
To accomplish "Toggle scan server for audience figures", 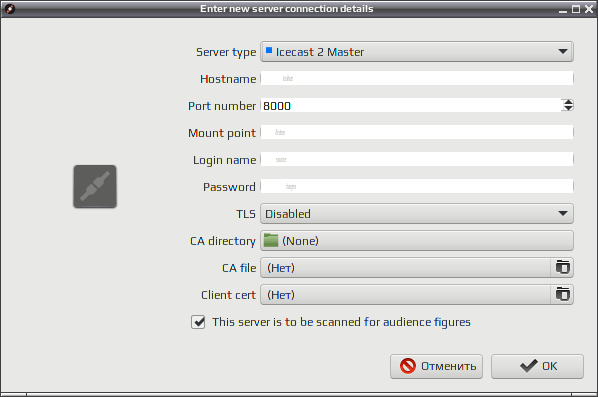I will [x=198, y=322].
